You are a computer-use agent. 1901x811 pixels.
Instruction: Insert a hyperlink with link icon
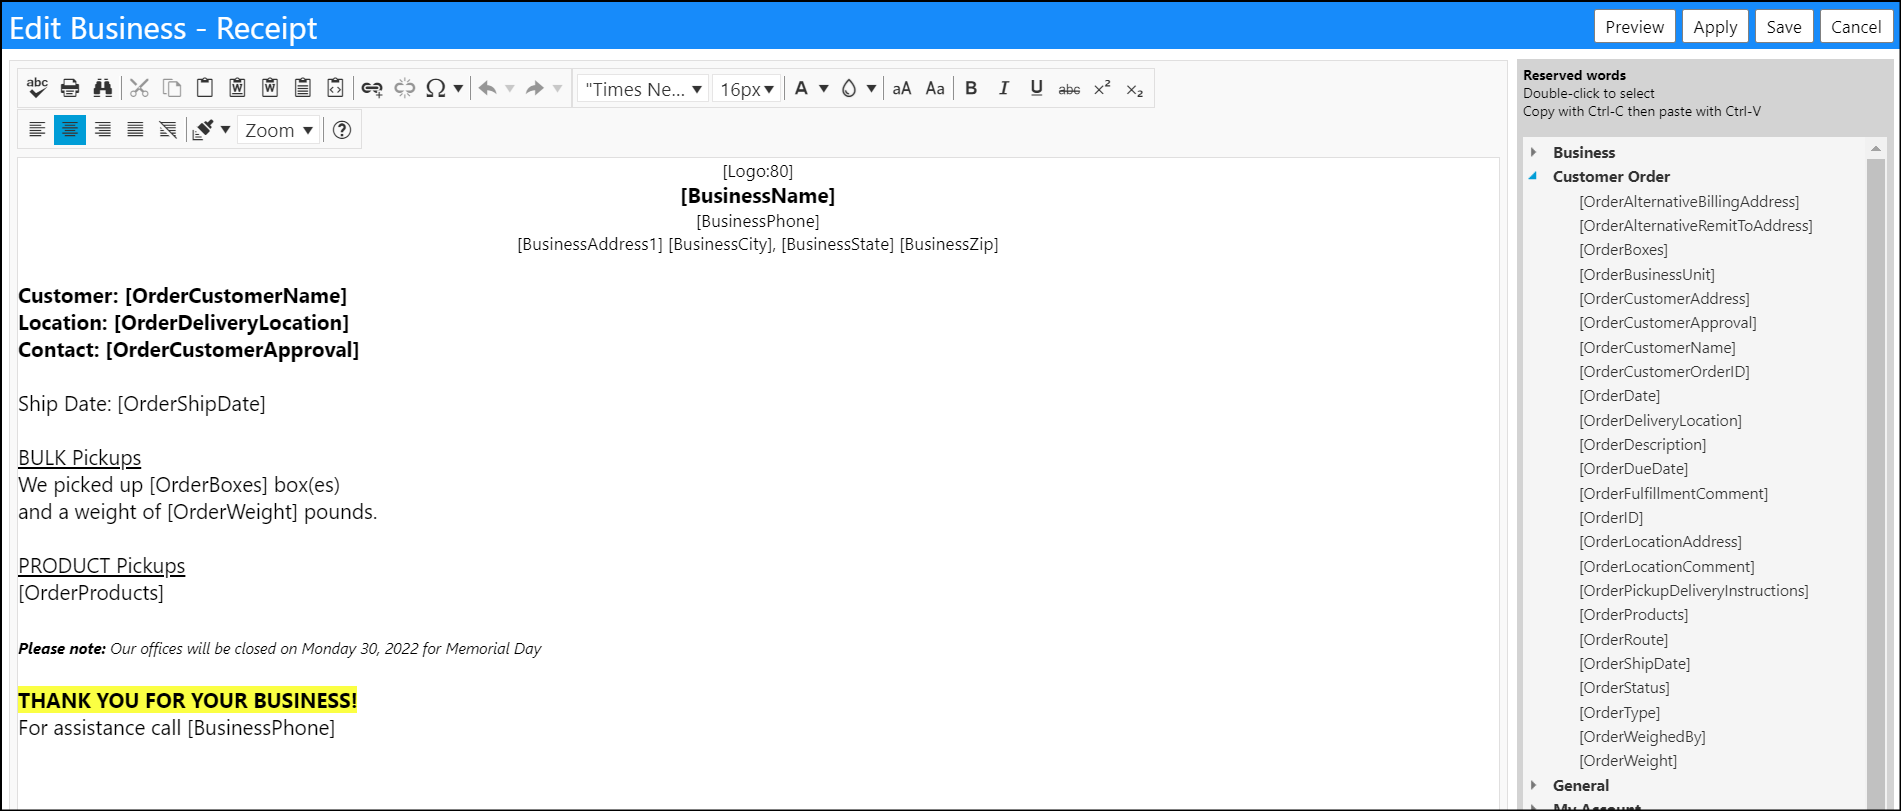(x=372, y=88)
